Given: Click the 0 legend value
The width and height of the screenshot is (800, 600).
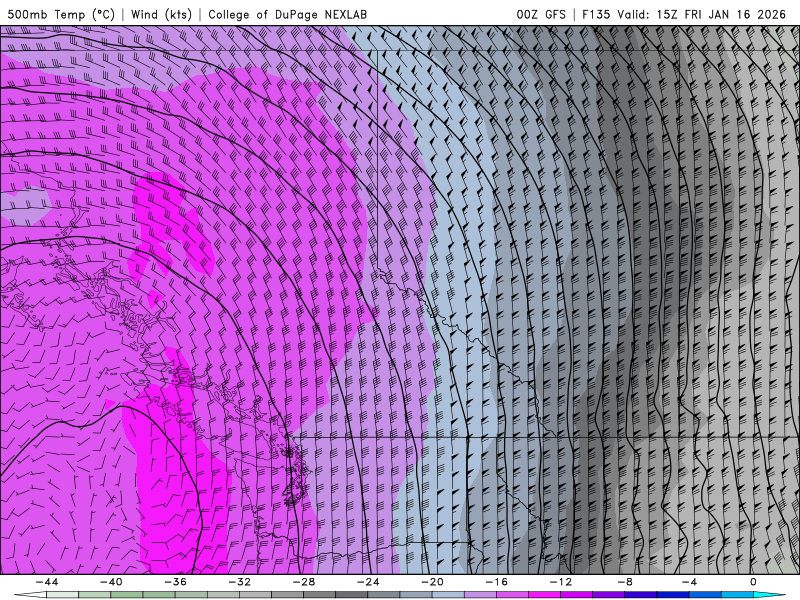Looking at the screenshot, I should tap(753, 582).
